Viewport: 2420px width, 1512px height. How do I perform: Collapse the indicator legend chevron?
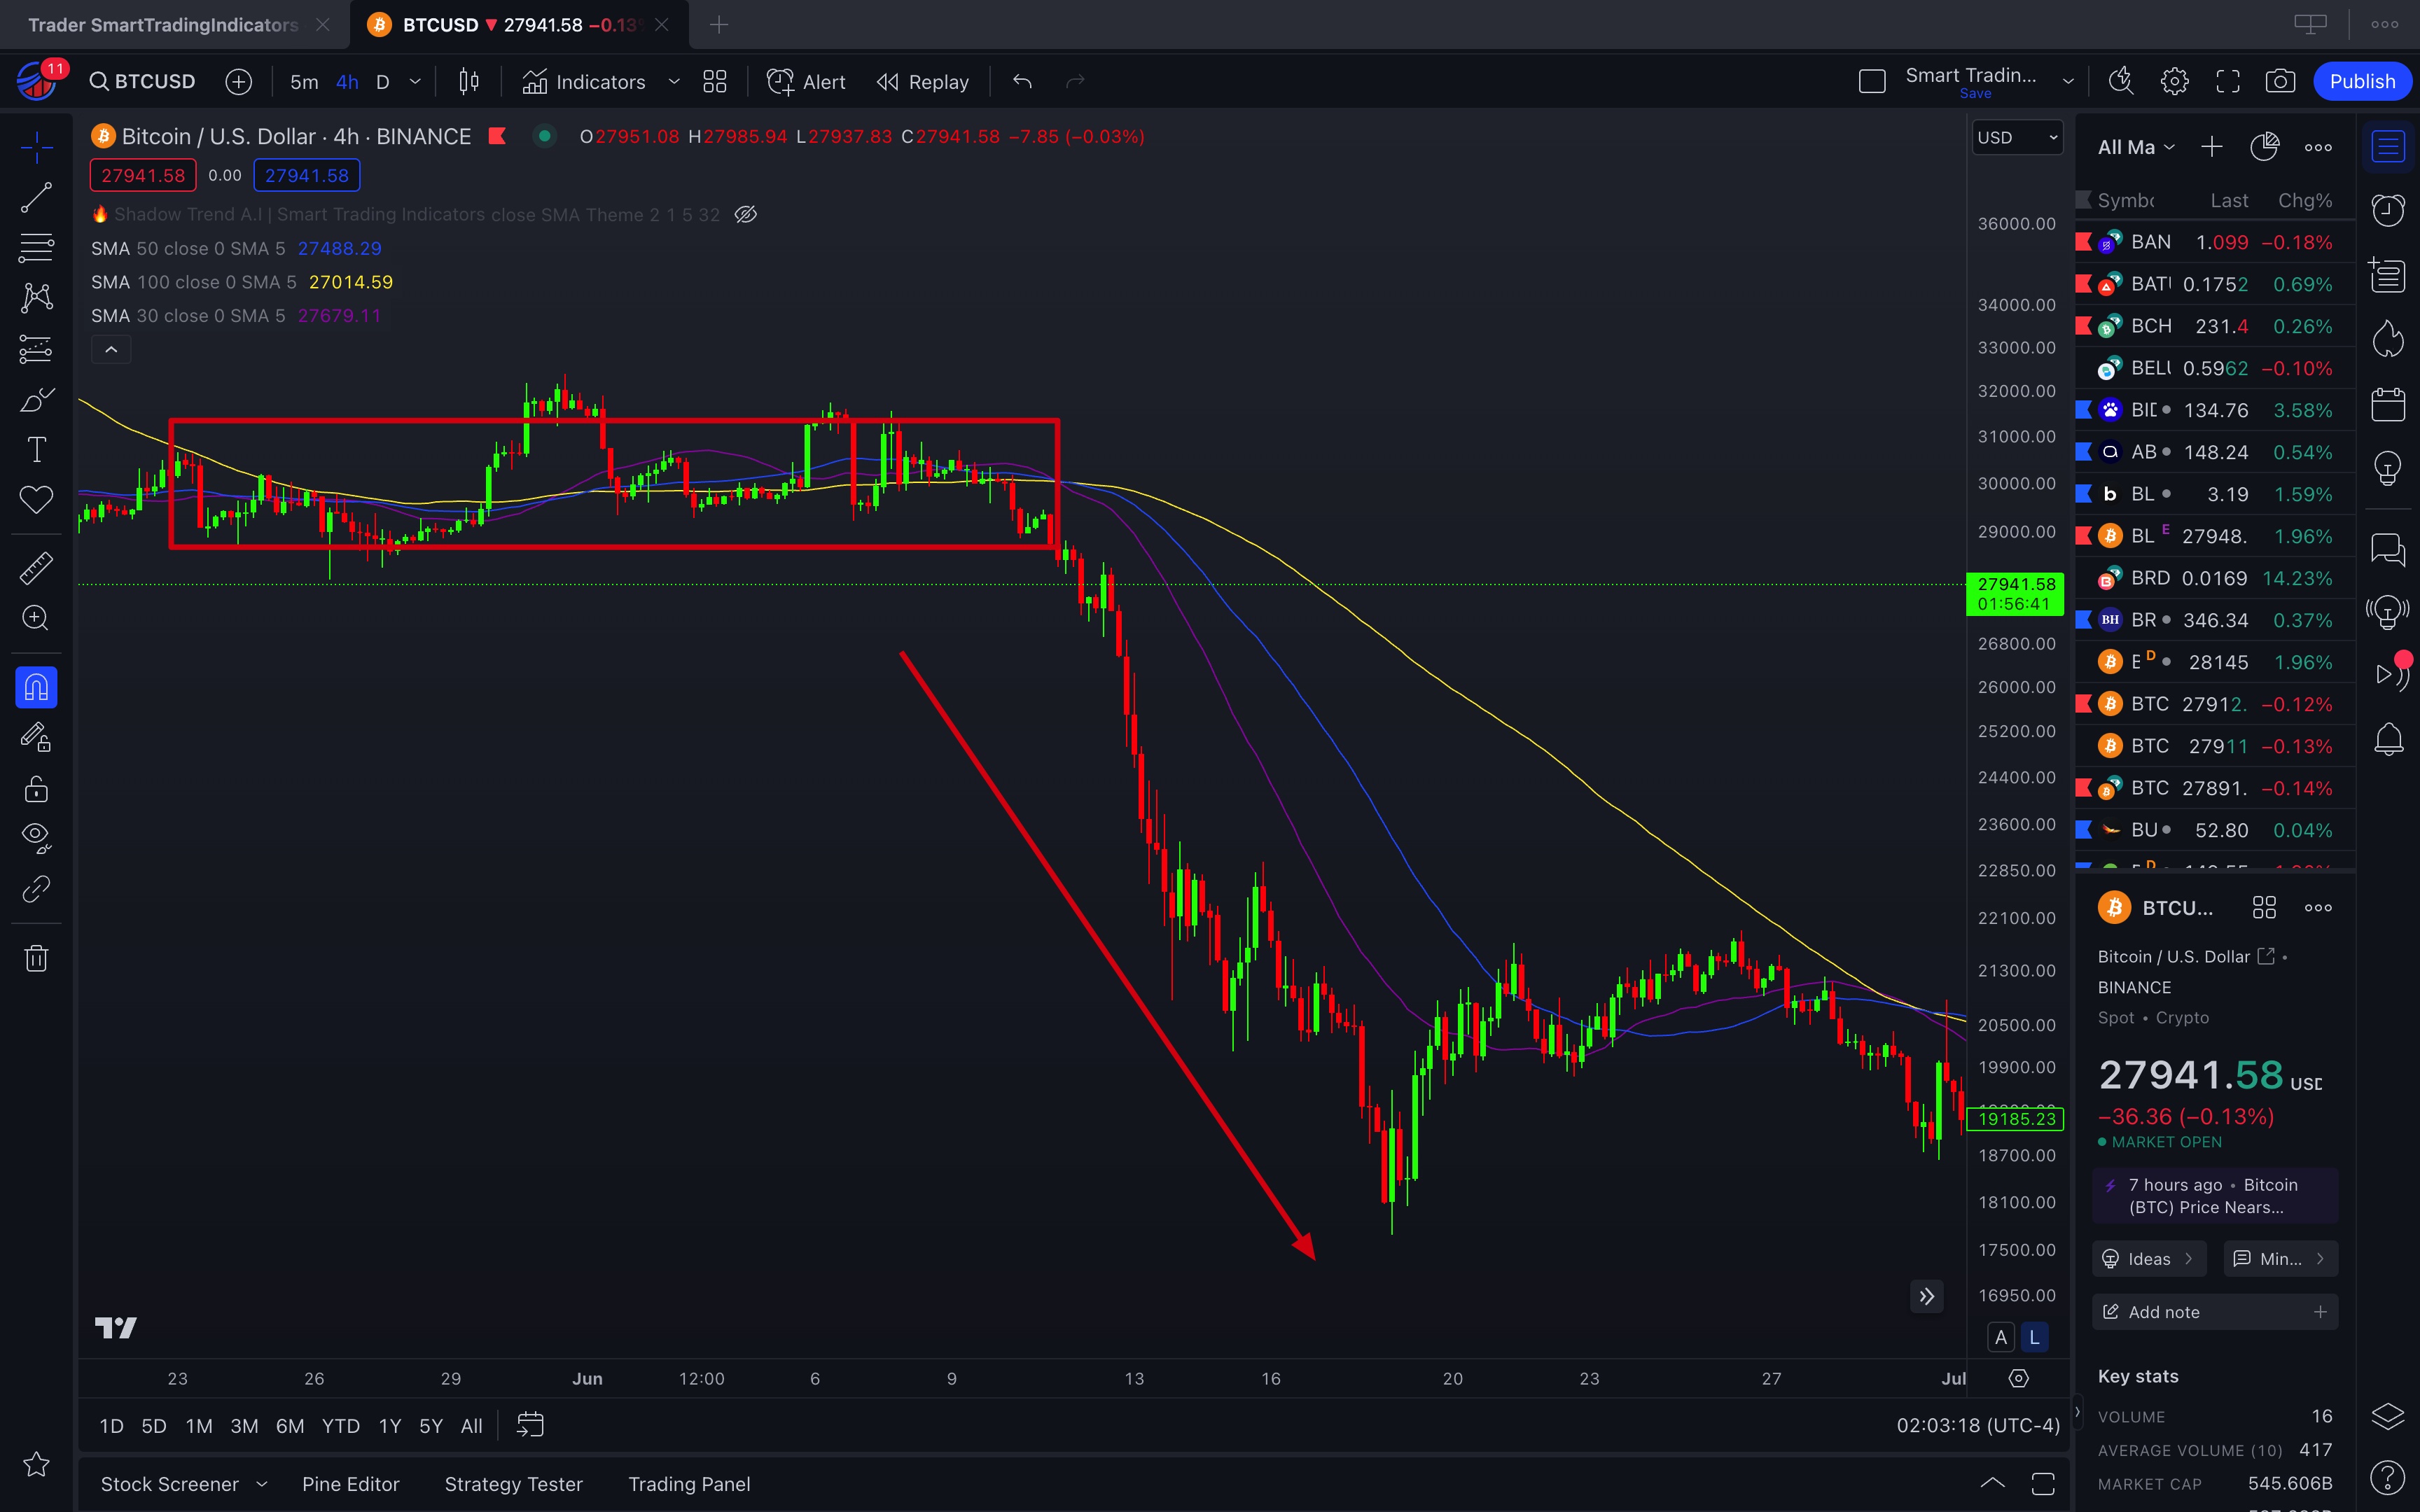coord(111,349)
